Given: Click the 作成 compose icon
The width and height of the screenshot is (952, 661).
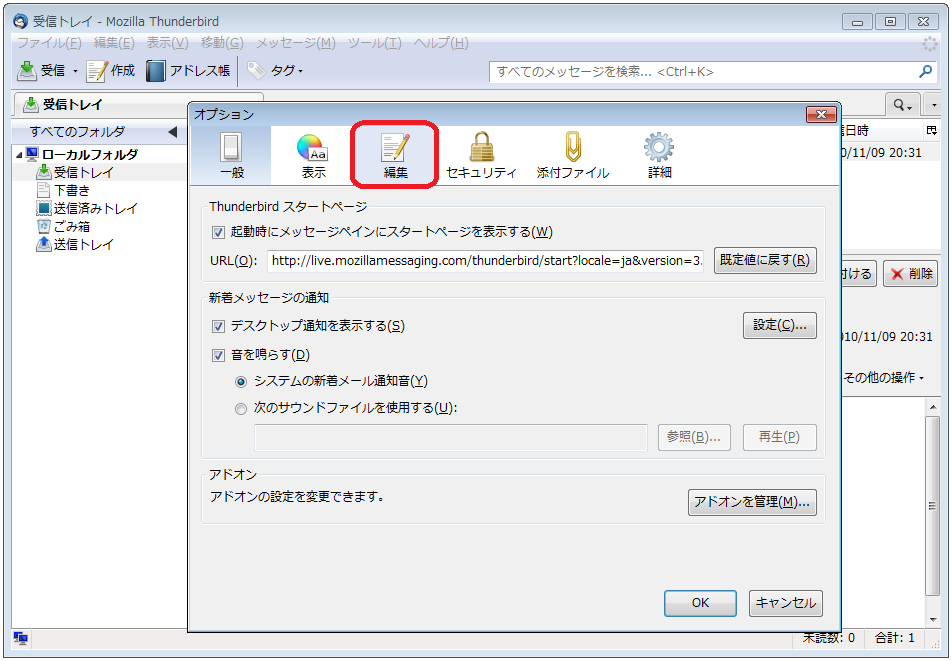Looking at the screenshot, I should (x=97, y=71).
